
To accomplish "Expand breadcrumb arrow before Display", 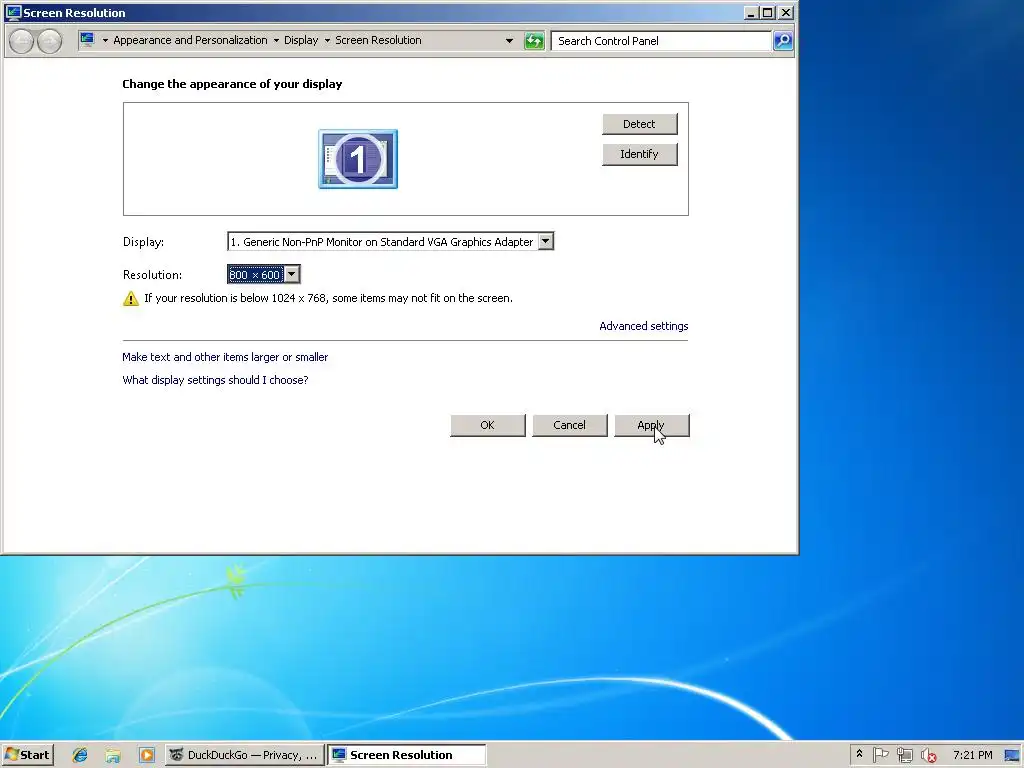I will pos(276,40).
